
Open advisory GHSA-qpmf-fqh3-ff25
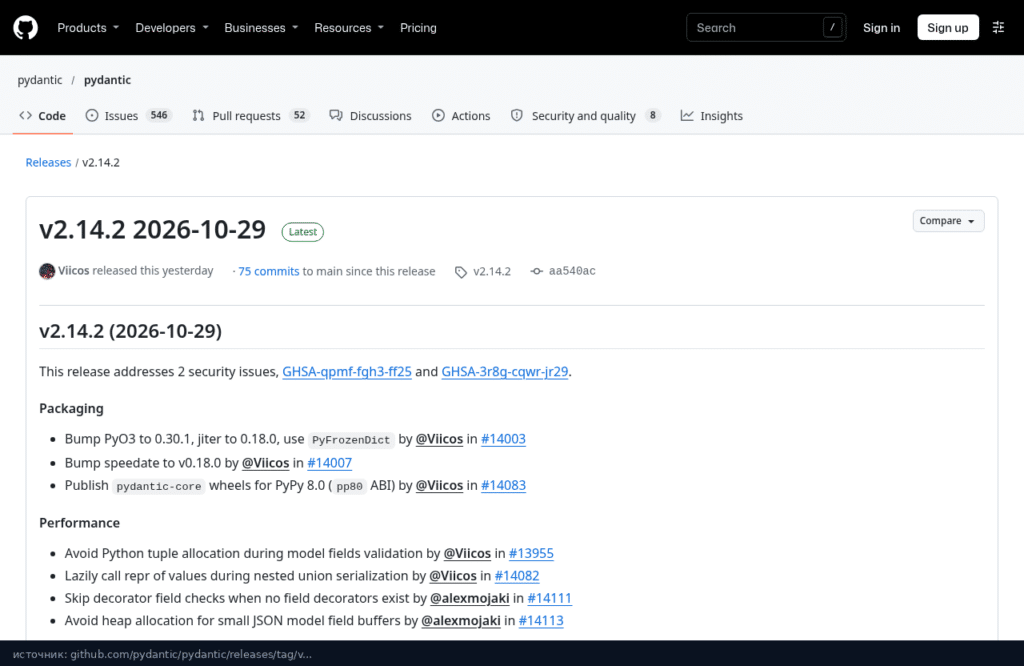(x=347, y=372)
